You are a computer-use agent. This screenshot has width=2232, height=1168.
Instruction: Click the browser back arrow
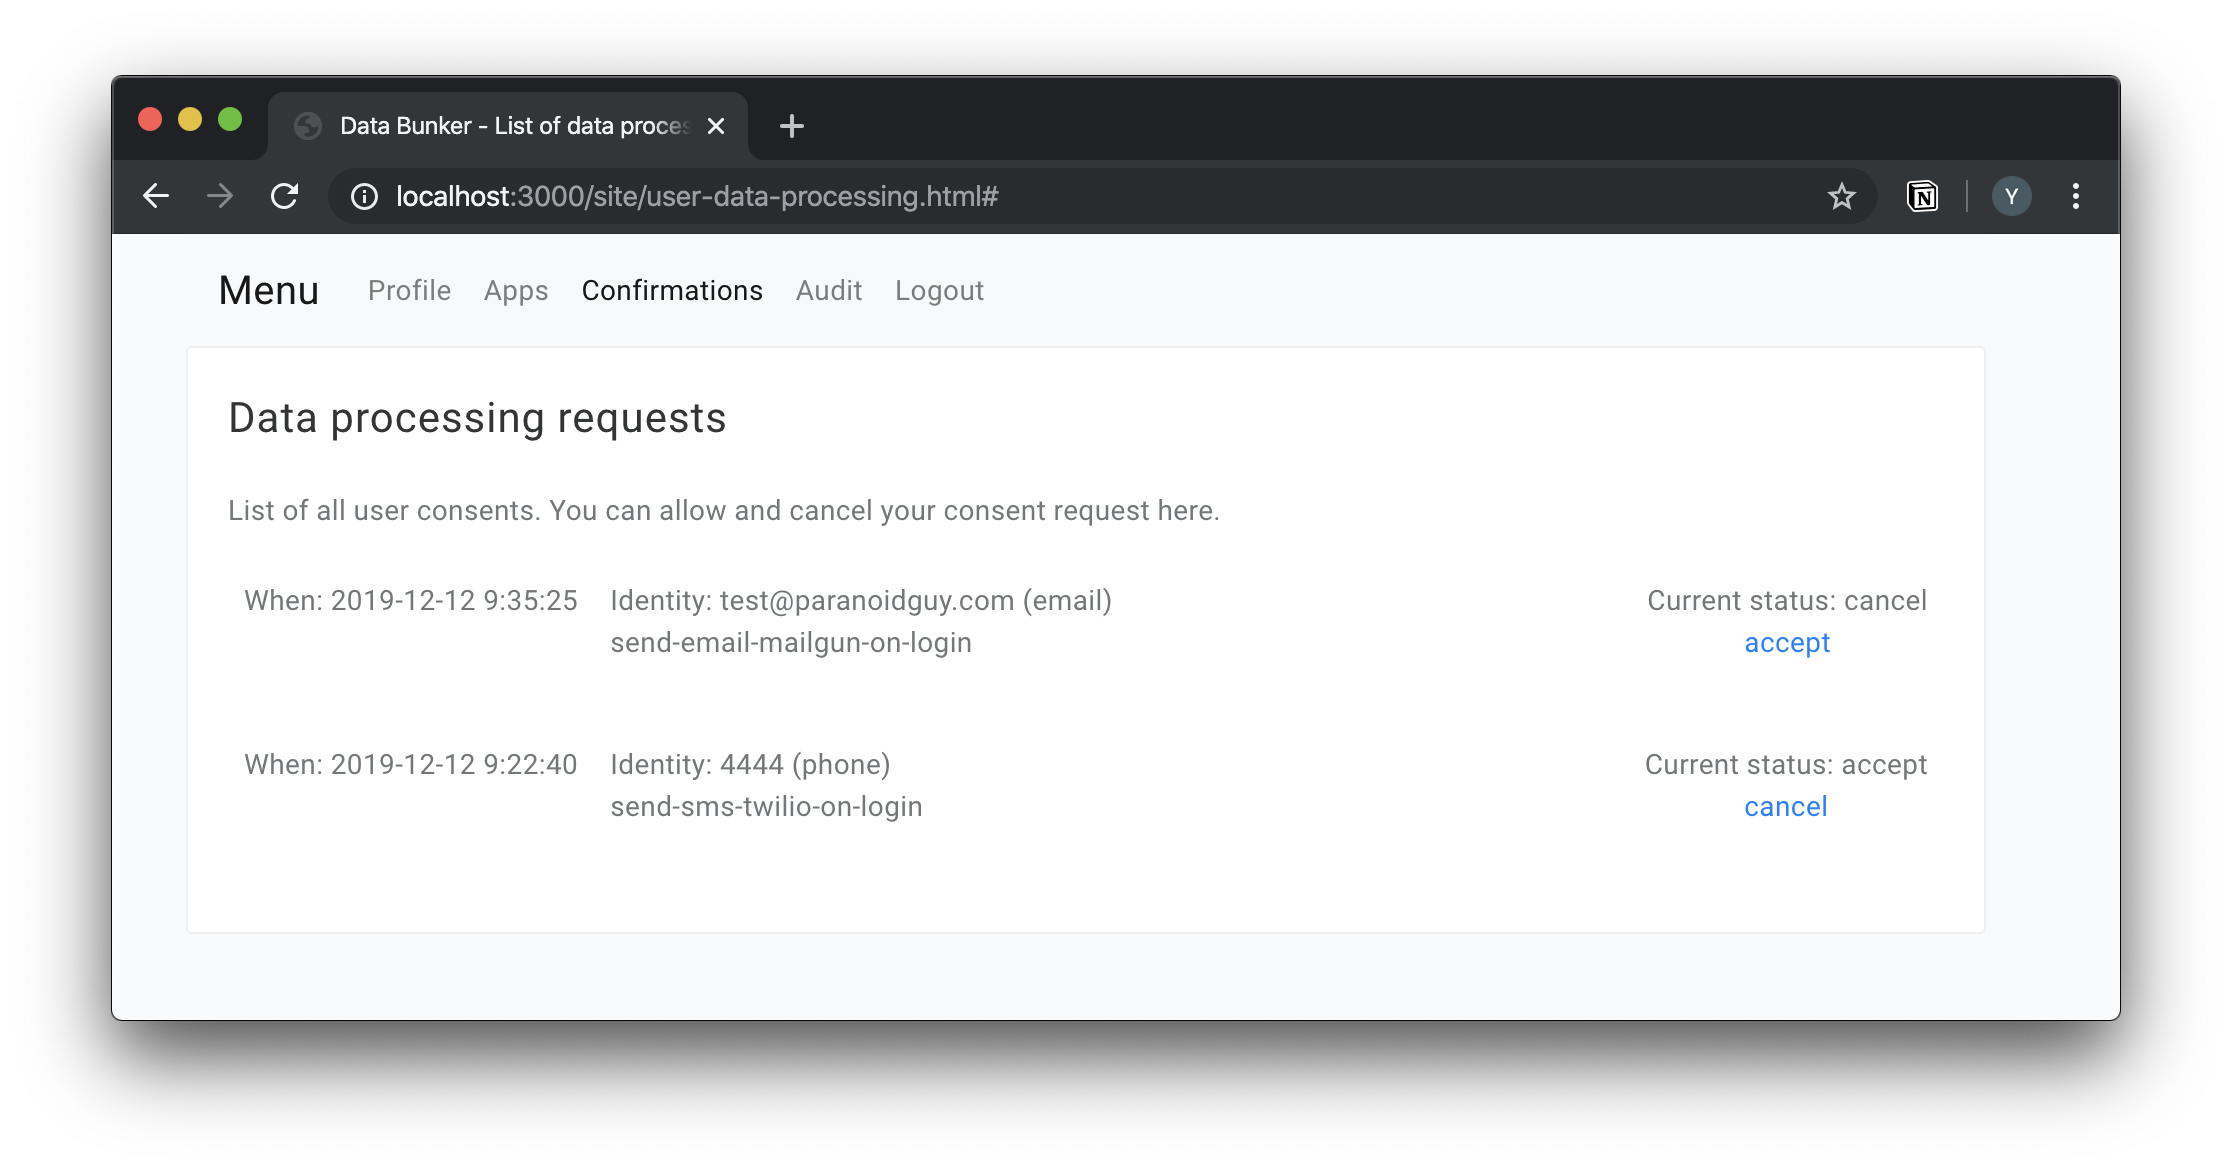coord(156,196)
